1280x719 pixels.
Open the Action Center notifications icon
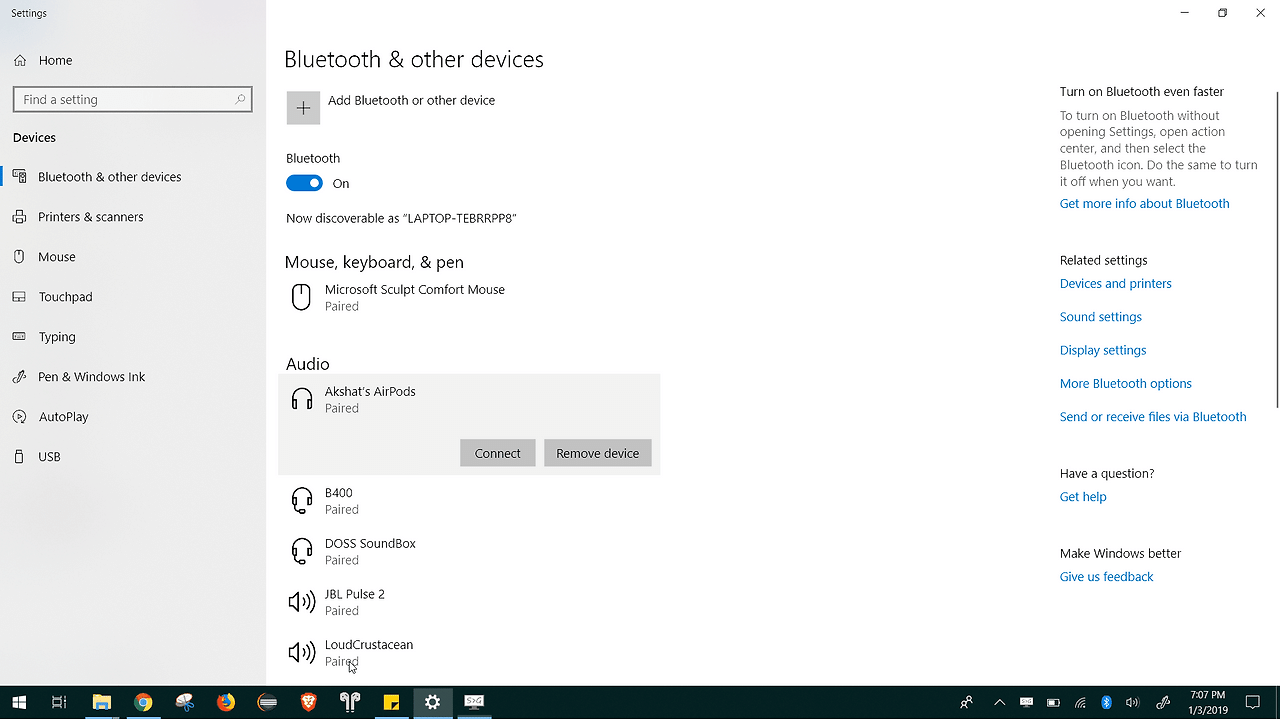pyautogui.click(x=1253, y=702)
